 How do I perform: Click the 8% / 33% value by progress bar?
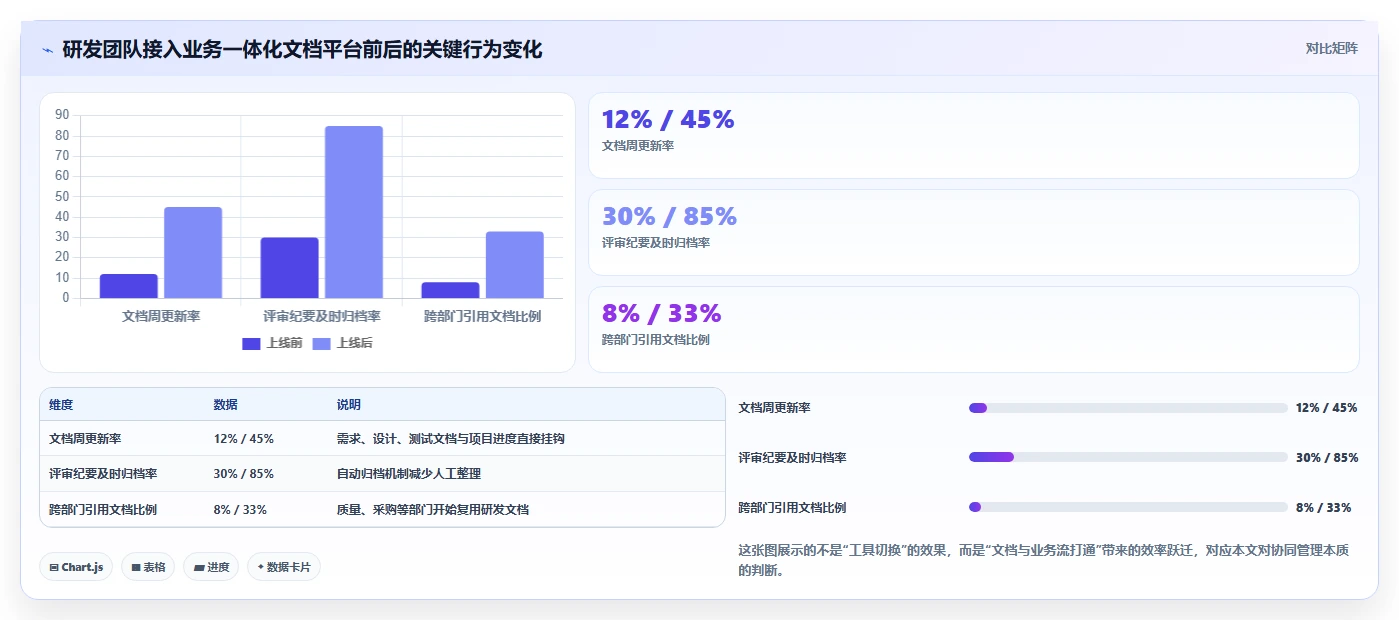point(1323,508)
